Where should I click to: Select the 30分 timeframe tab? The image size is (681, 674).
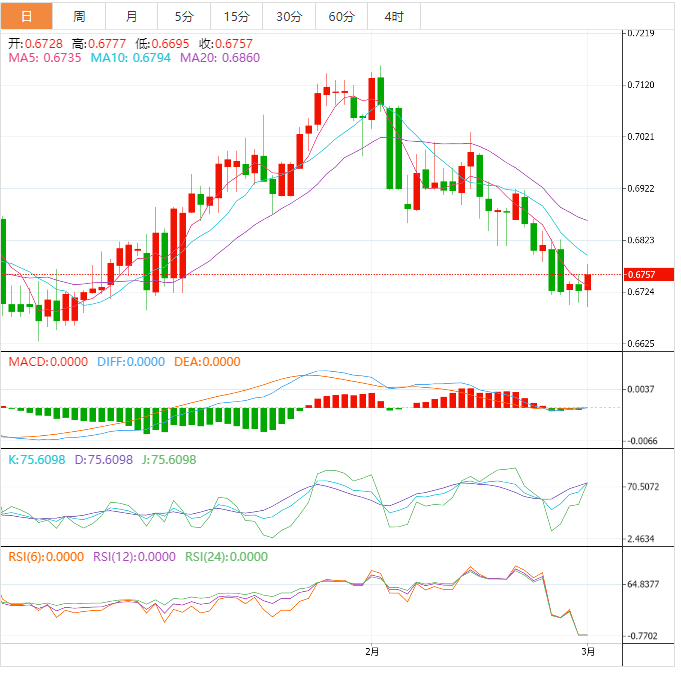[x=288, y=16]
